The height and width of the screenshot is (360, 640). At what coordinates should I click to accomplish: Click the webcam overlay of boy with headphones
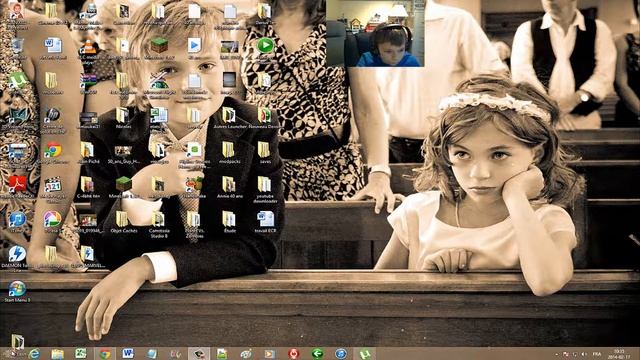pos(375,33)
